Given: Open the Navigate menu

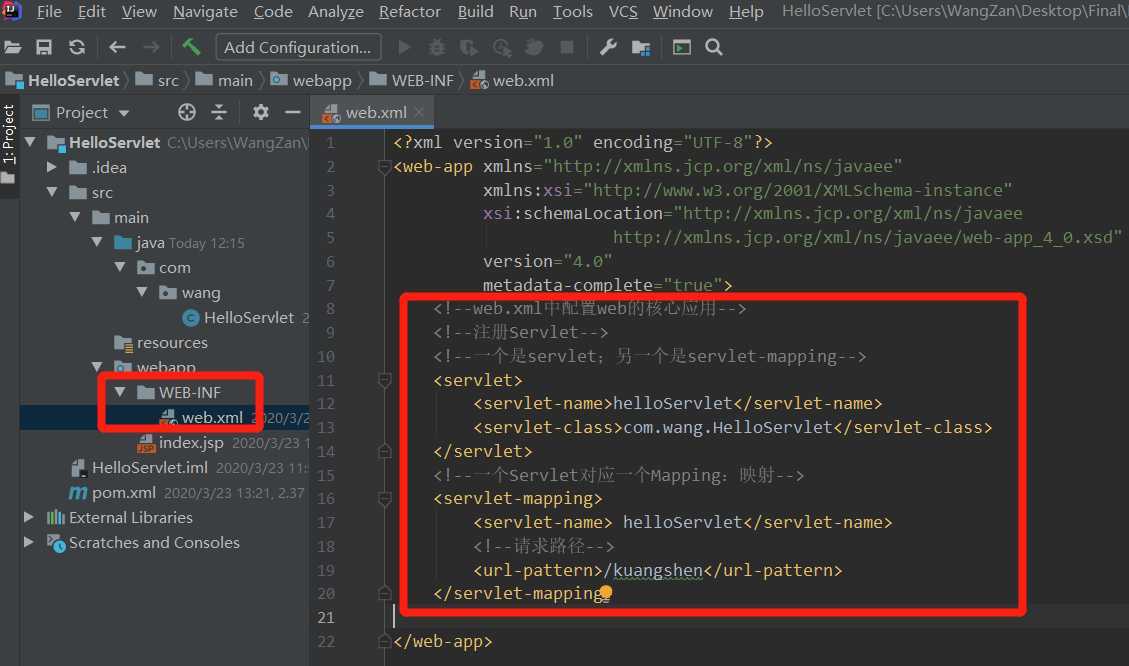Looking at the screenshot, I should click(205, 12).
